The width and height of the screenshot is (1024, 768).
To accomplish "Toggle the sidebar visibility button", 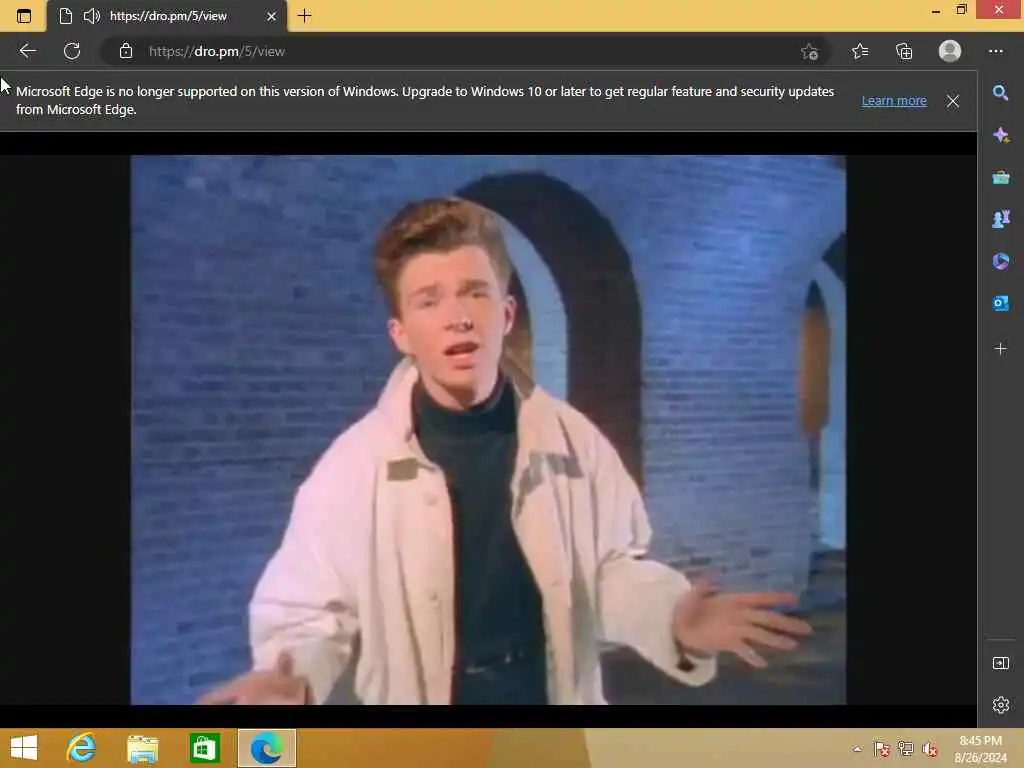I will [1000, 663].
